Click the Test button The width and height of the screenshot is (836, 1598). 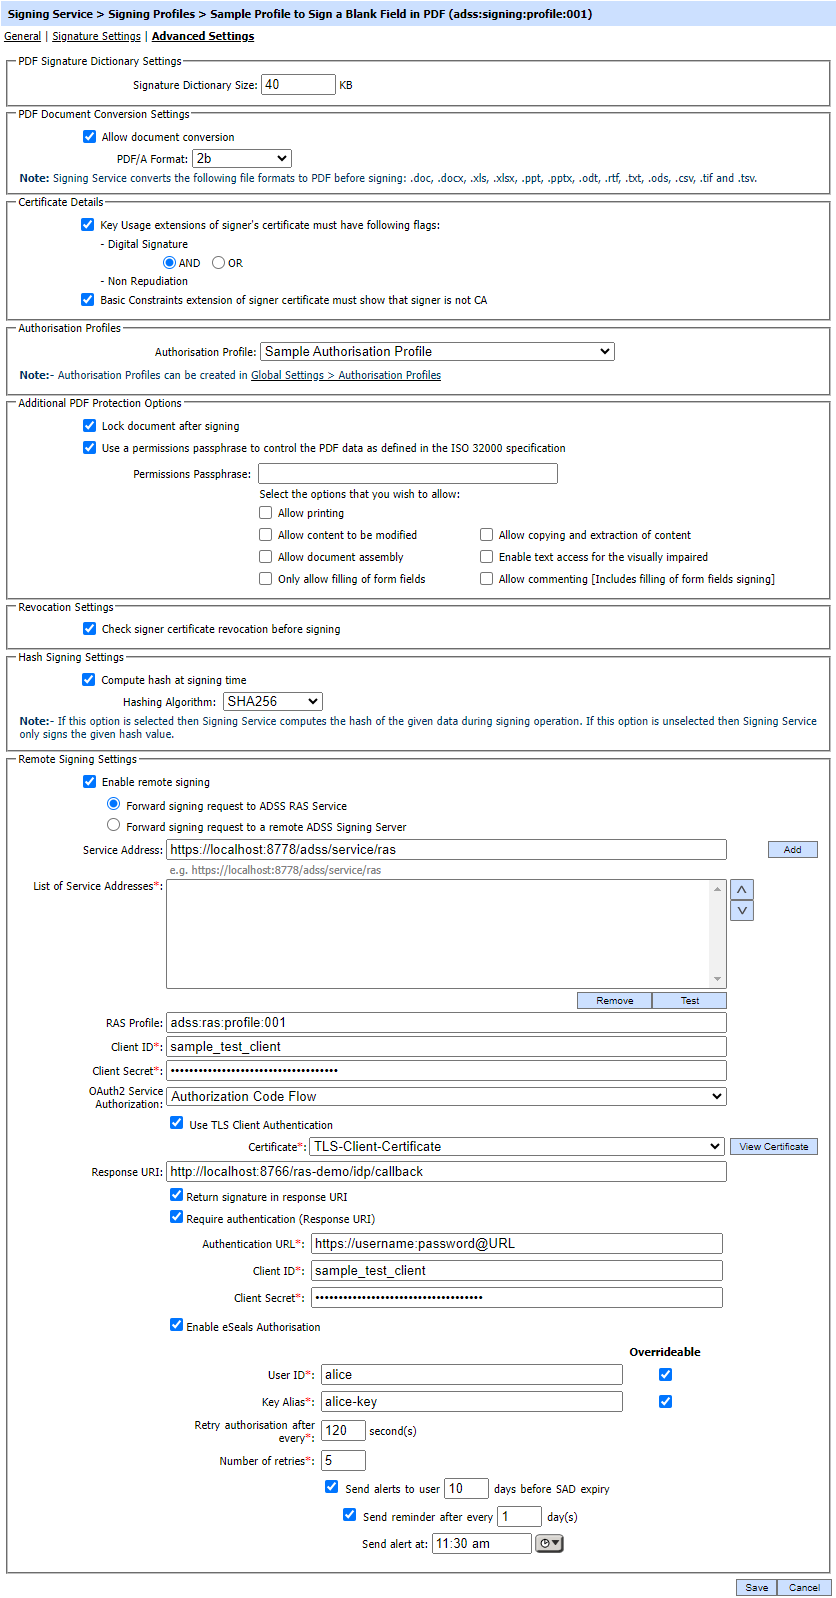(x=690, y=1000)
